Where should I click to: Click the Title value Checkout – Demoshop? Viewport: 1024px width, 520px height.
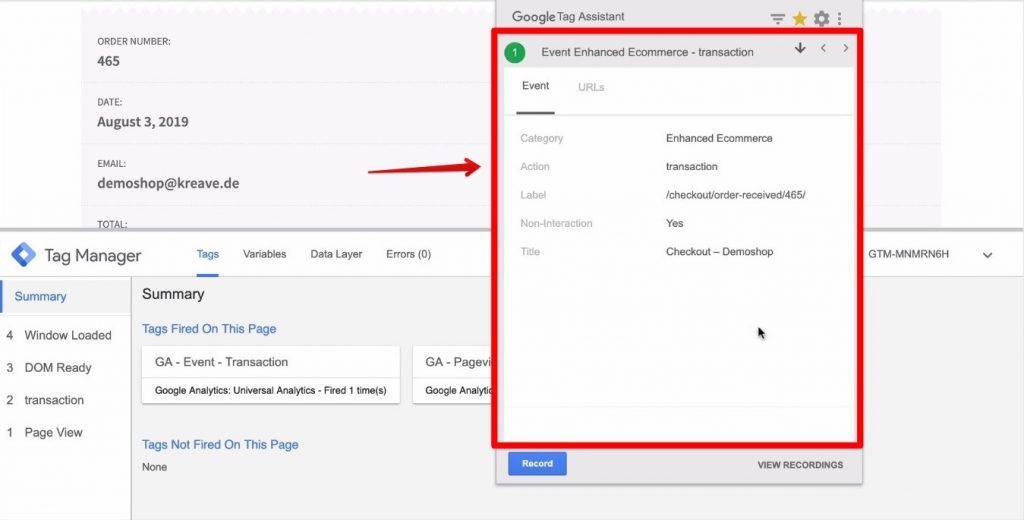pyautogui.click(x=720, y=252)
